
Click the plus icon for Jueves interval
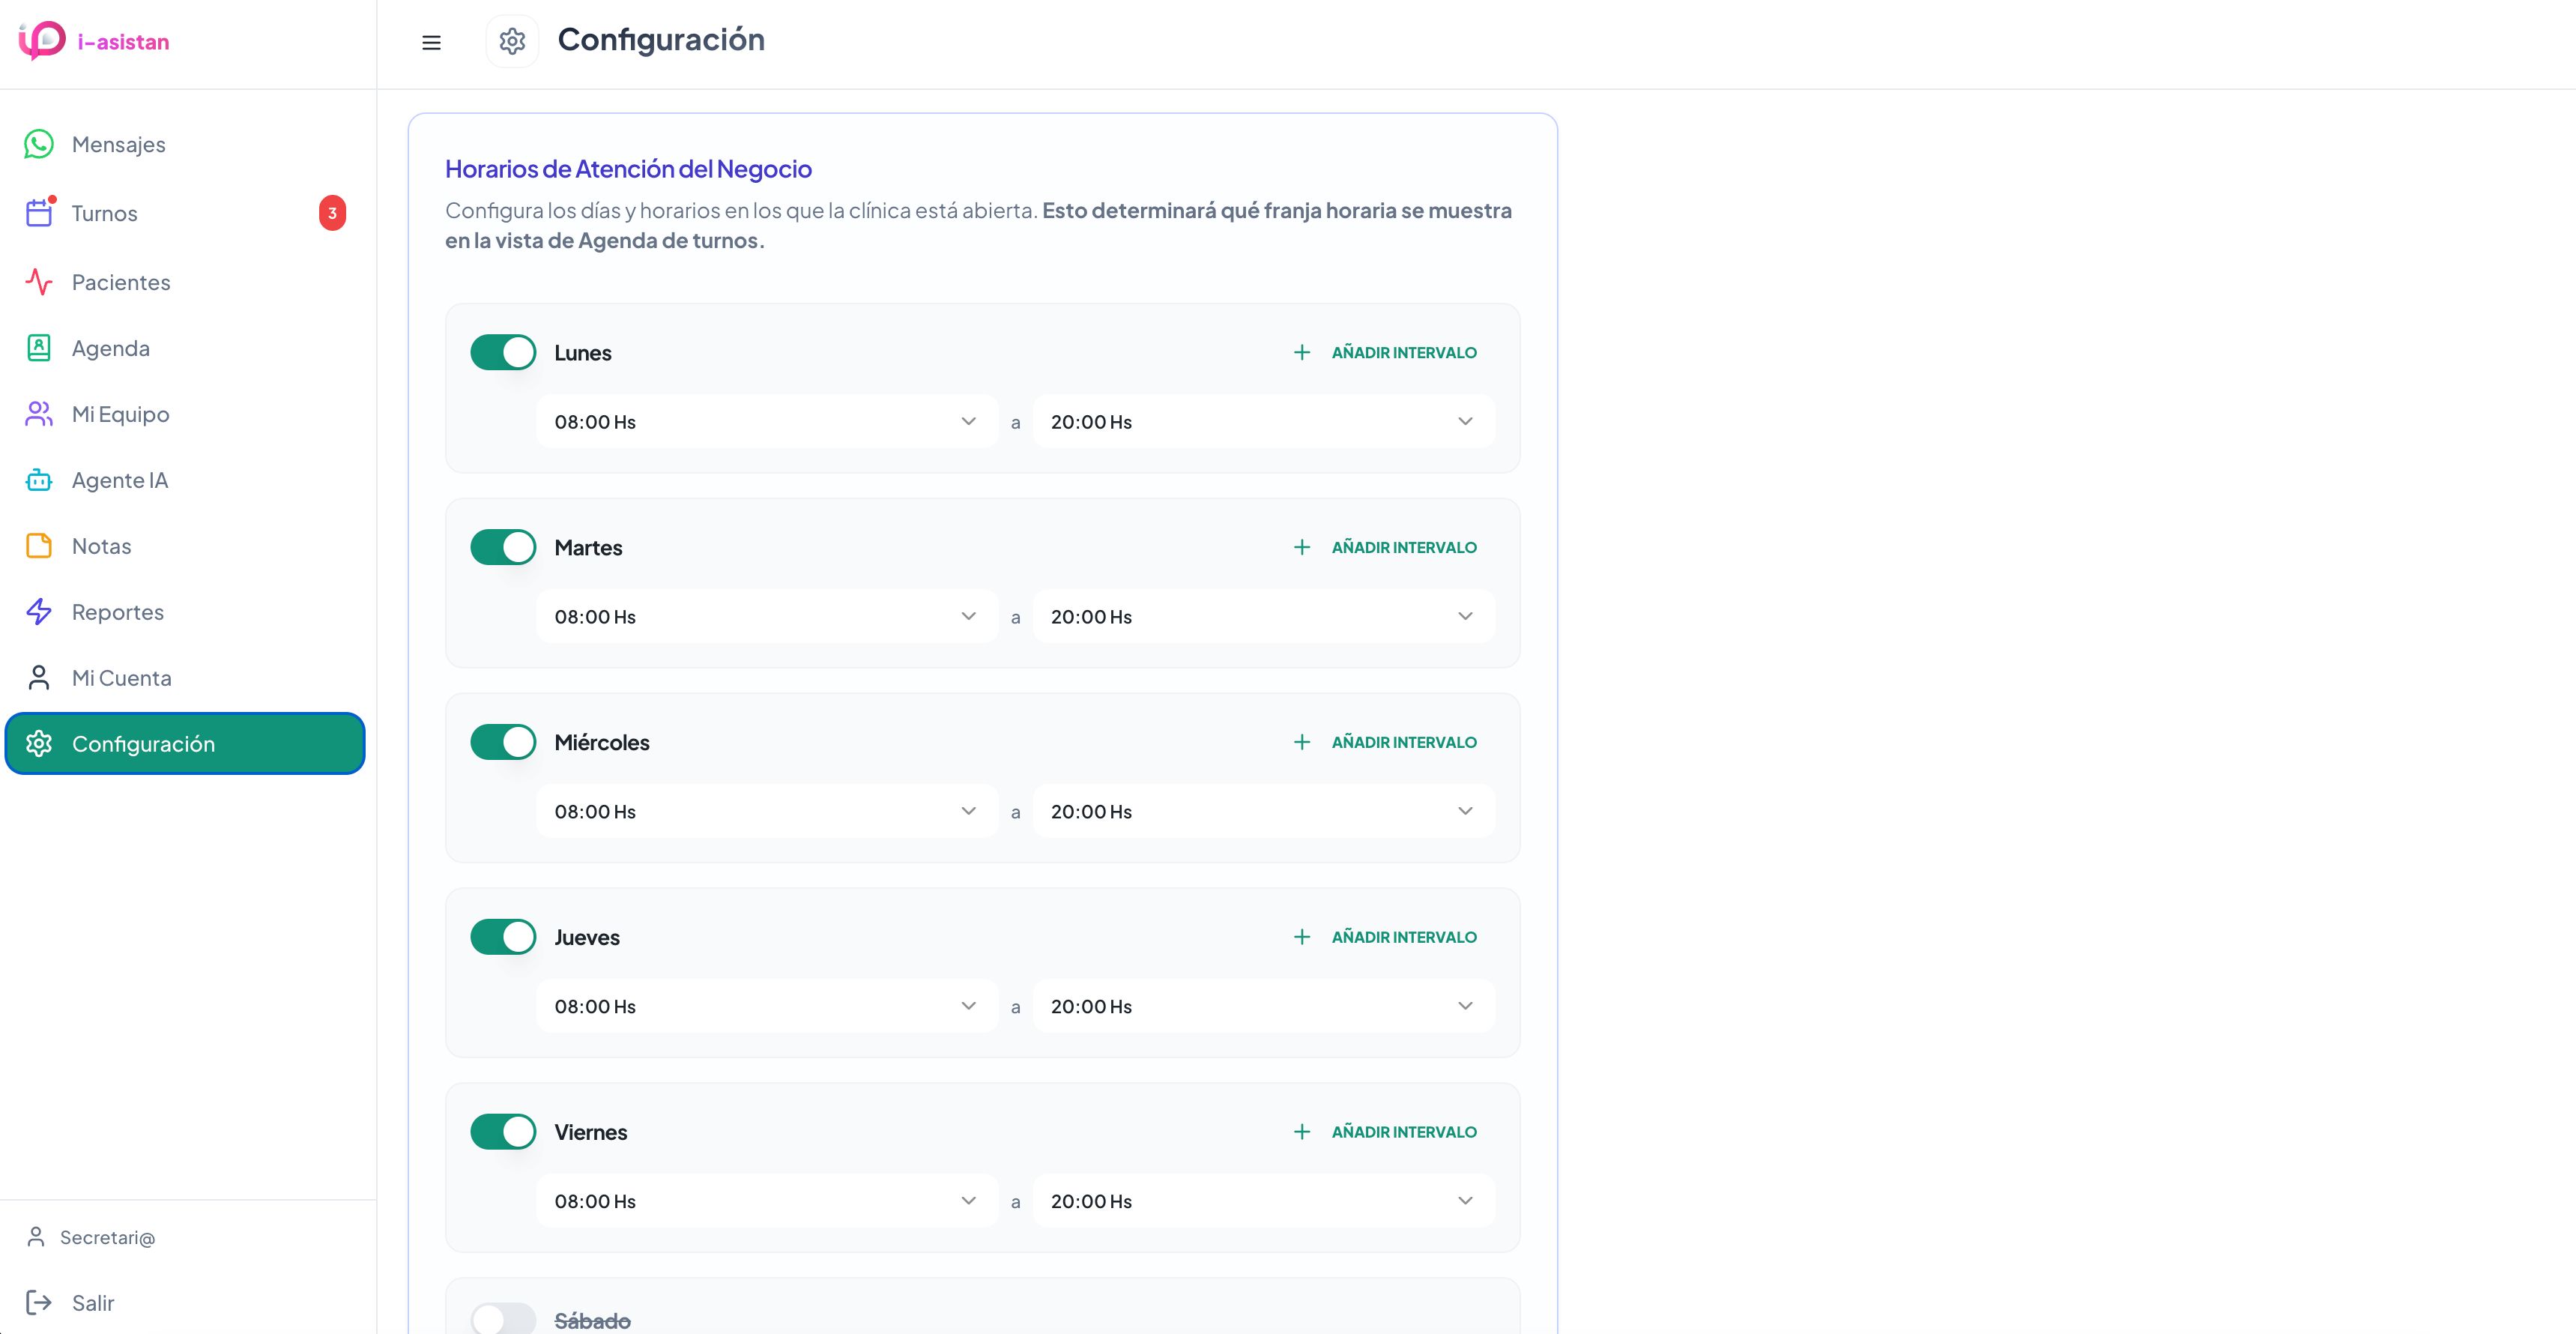coord(1302,937)
